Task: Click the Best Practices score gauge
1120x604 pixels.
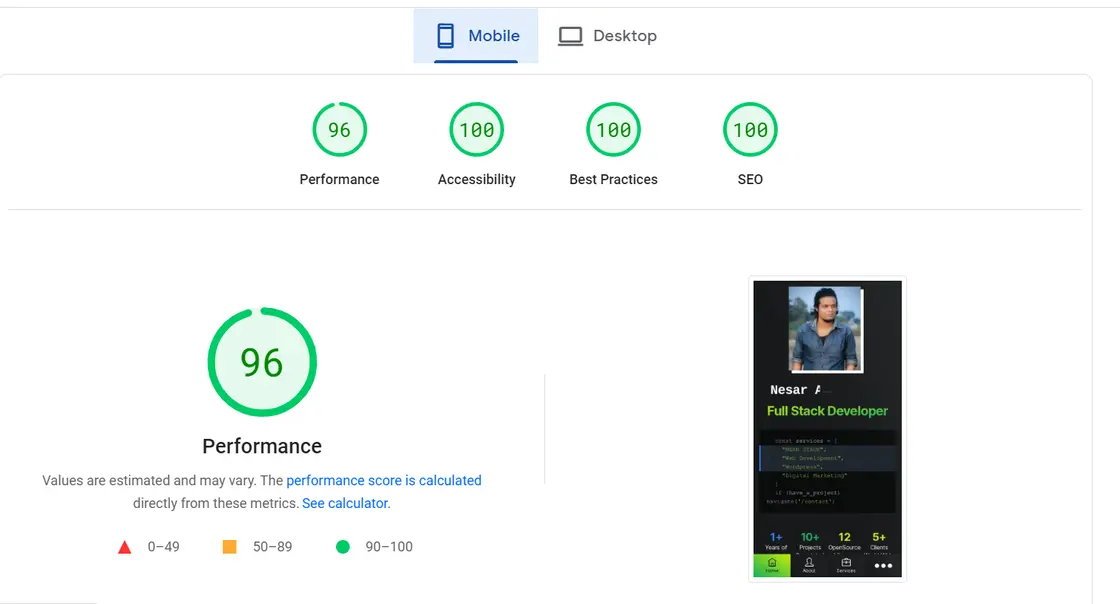Action: (614, 130)
